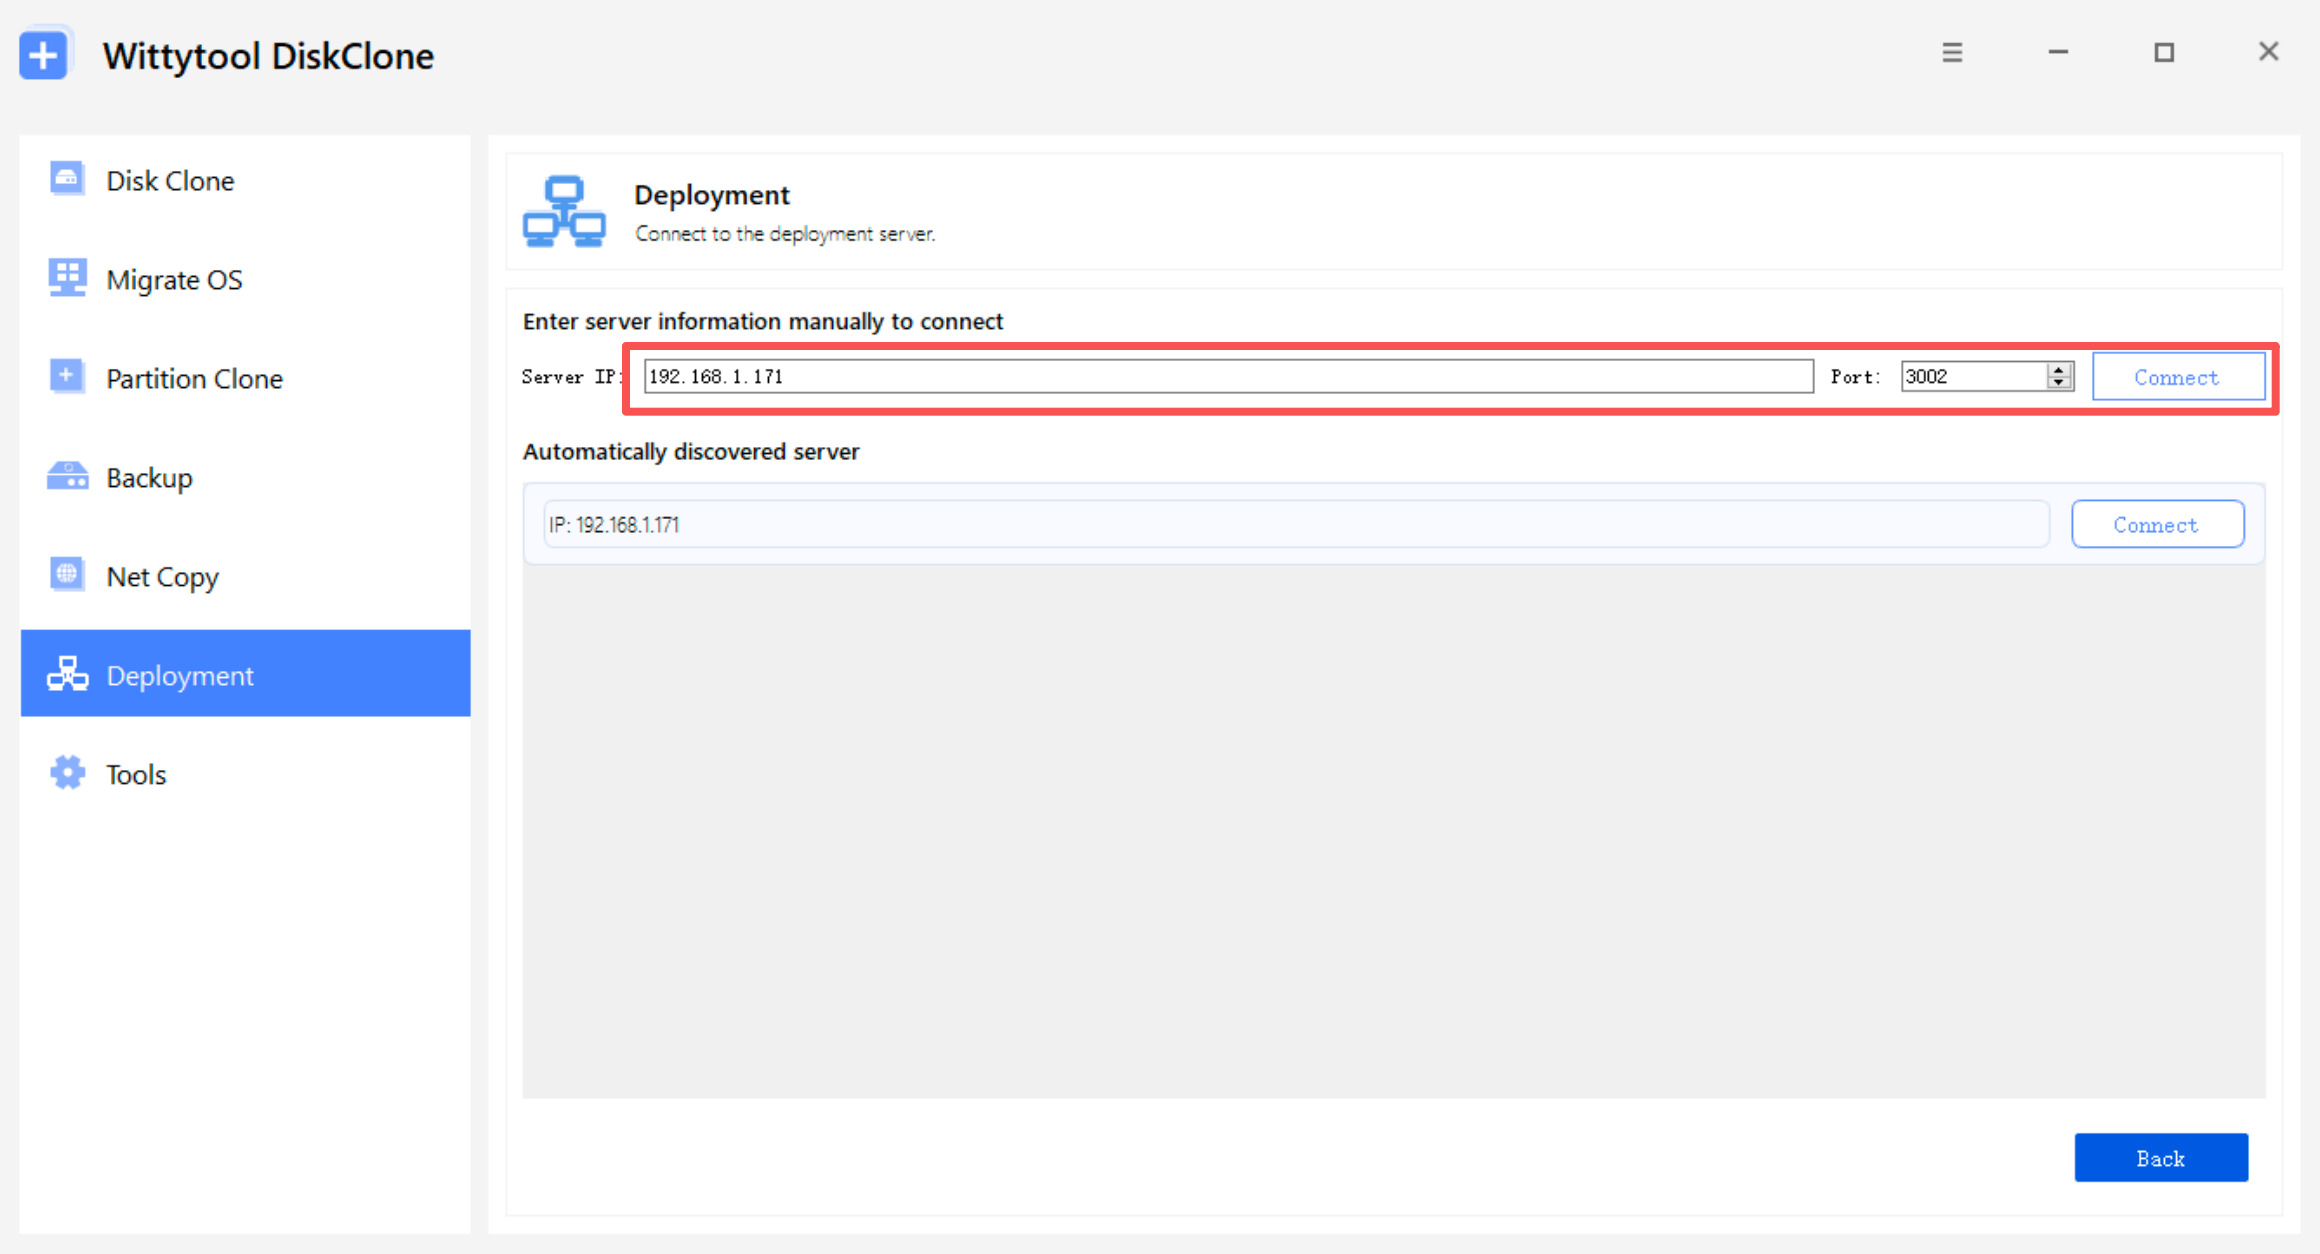Minimize the DiskClone window

coord(2058,52)
